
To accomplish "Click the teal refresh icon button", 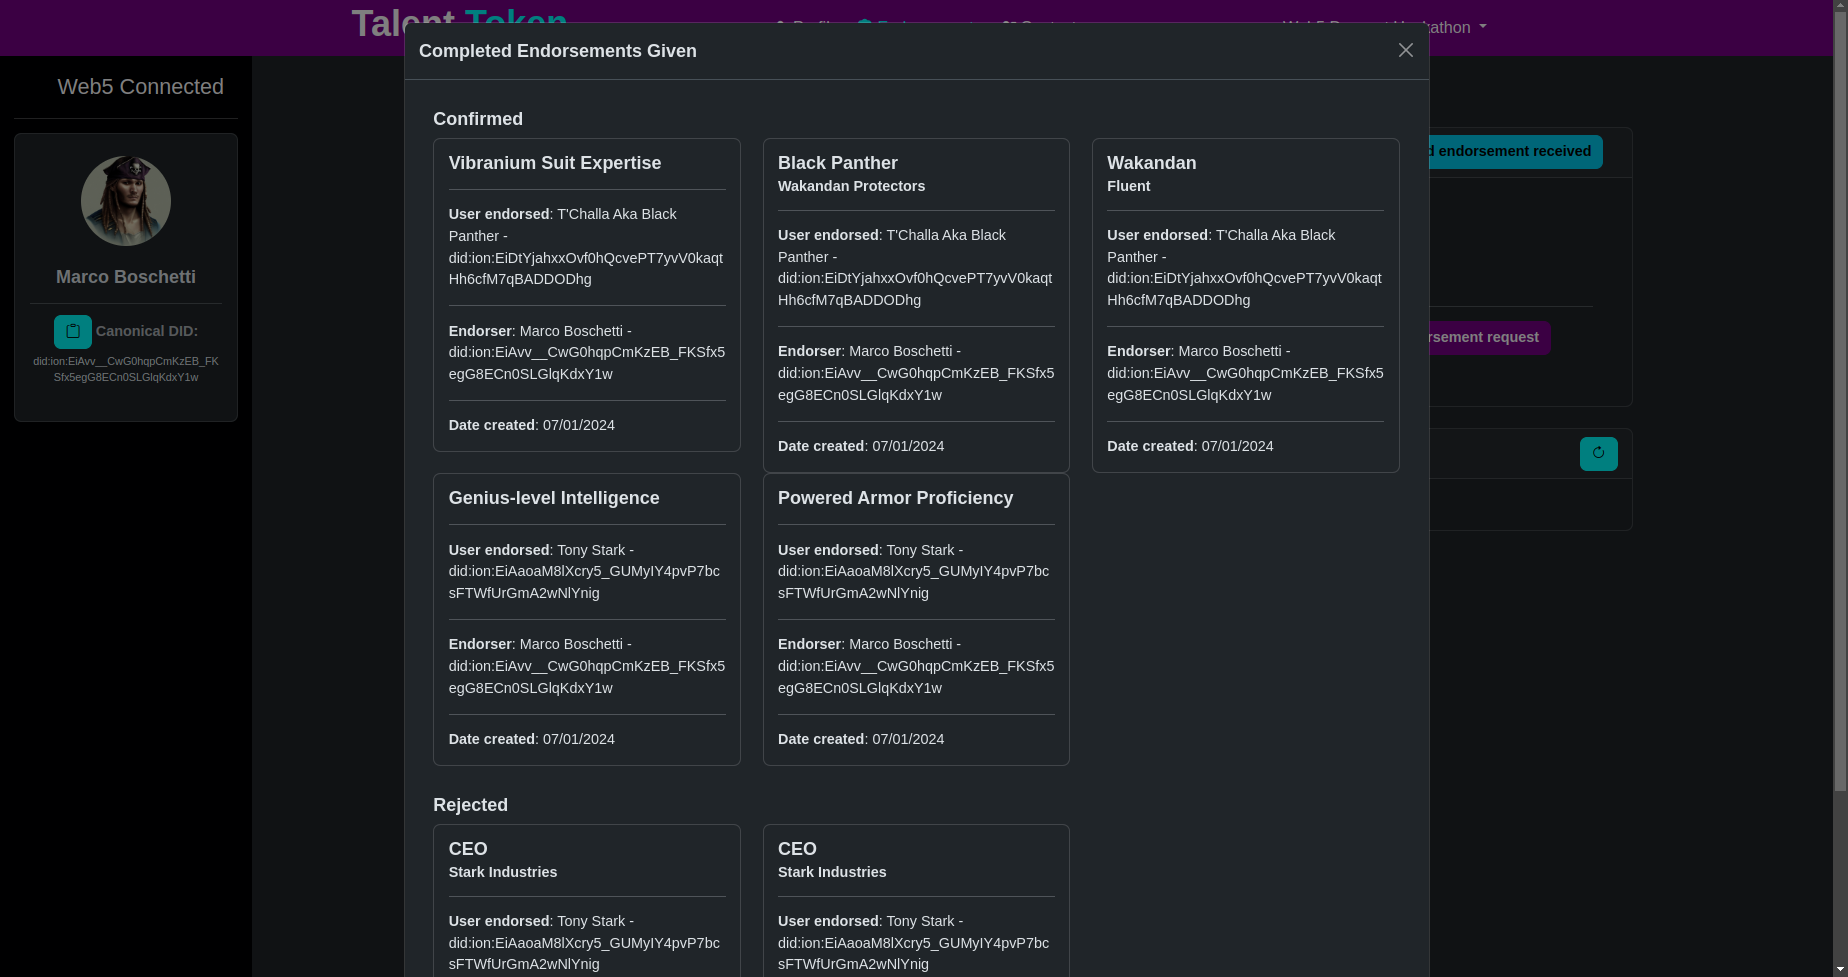I will click(x=1598, y=453).
